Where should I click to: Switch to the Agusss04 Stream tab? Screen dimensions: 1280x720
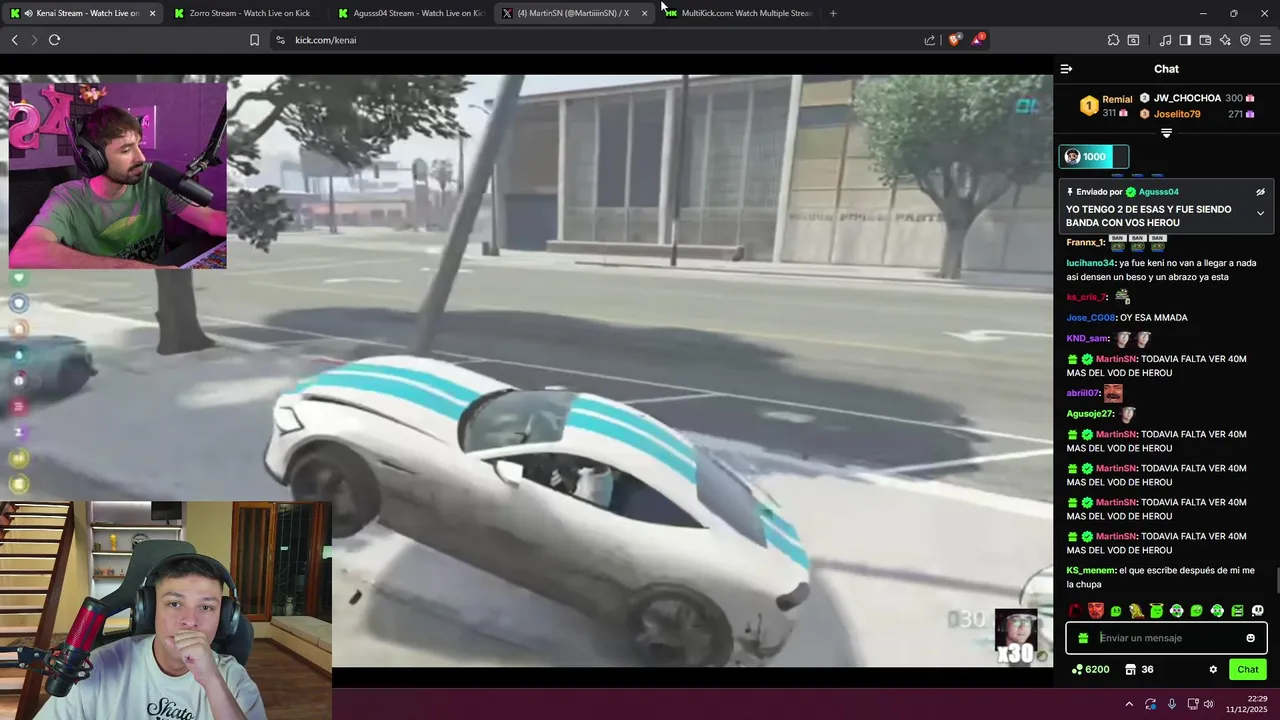[411, 13]
